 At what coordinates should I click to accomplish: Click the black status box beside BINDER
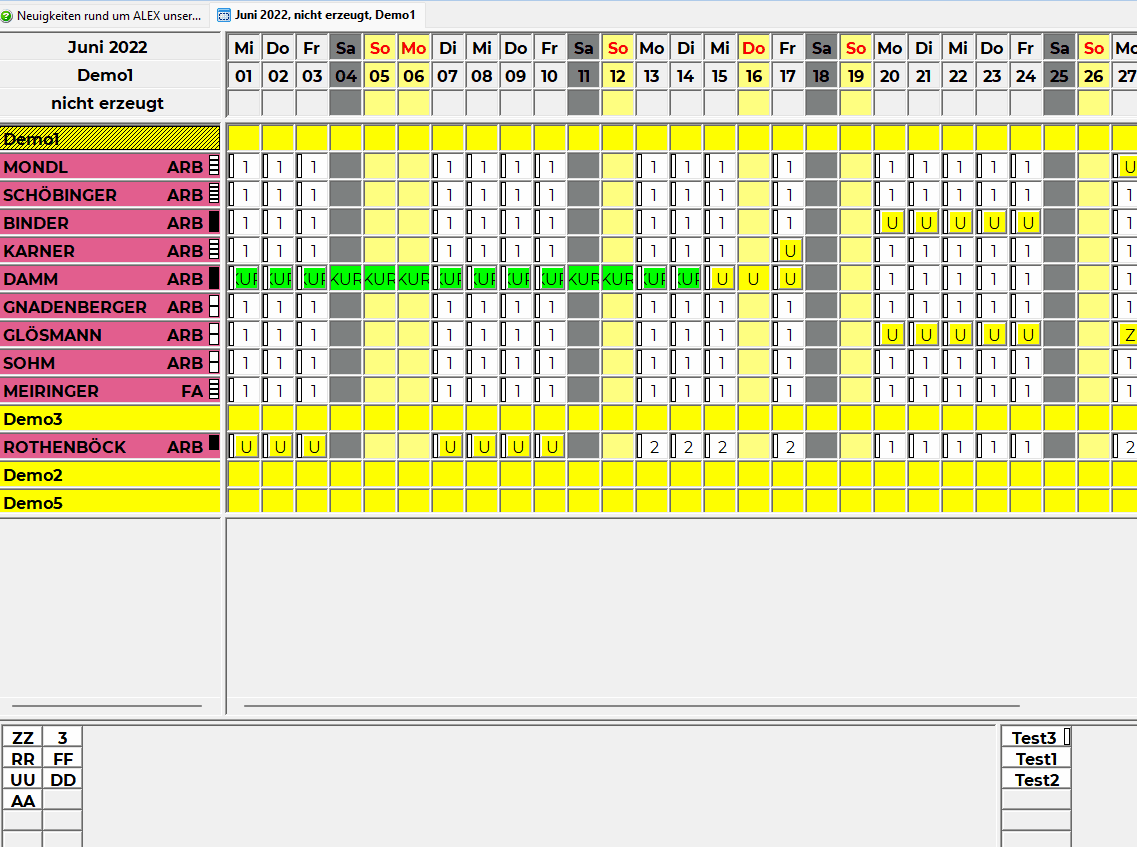[x=213, y=223]
